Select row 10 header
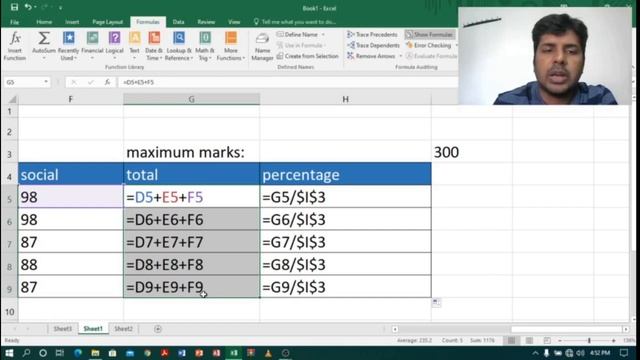 9,312
